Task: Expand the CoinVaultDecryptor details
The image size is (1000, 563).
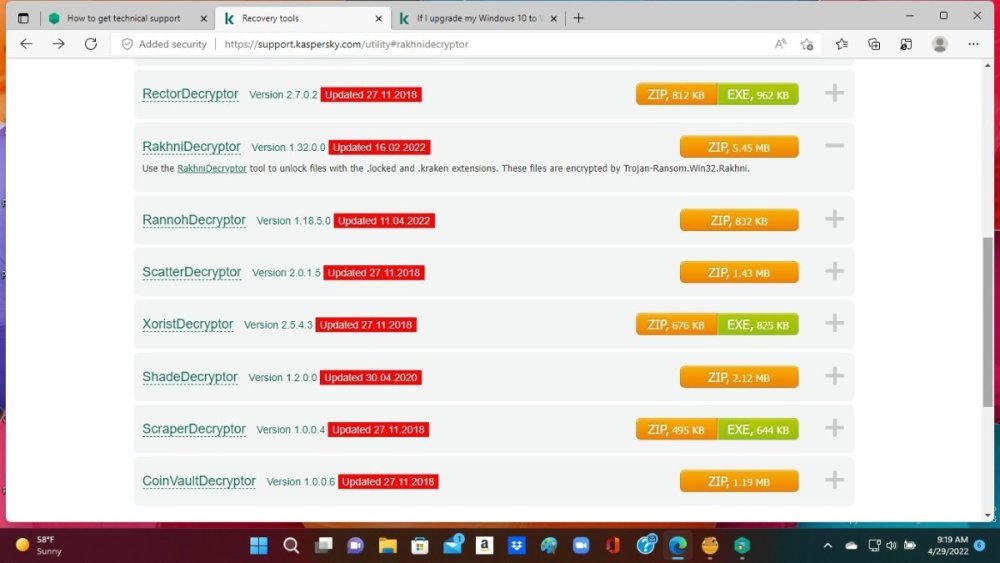Action: pyautogui.click(x=834, y=480)
